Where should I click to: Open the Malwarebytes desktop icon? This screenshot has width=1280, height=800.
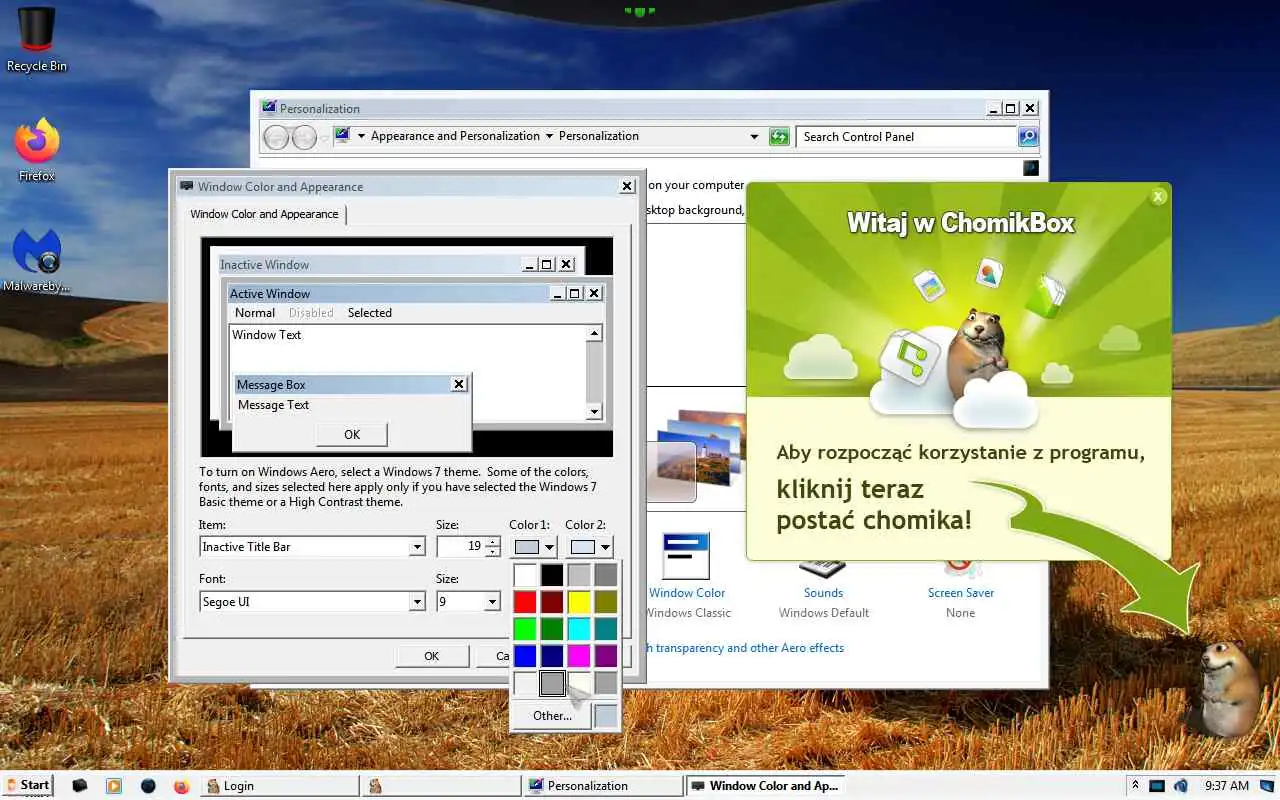[x=37, y=260]
